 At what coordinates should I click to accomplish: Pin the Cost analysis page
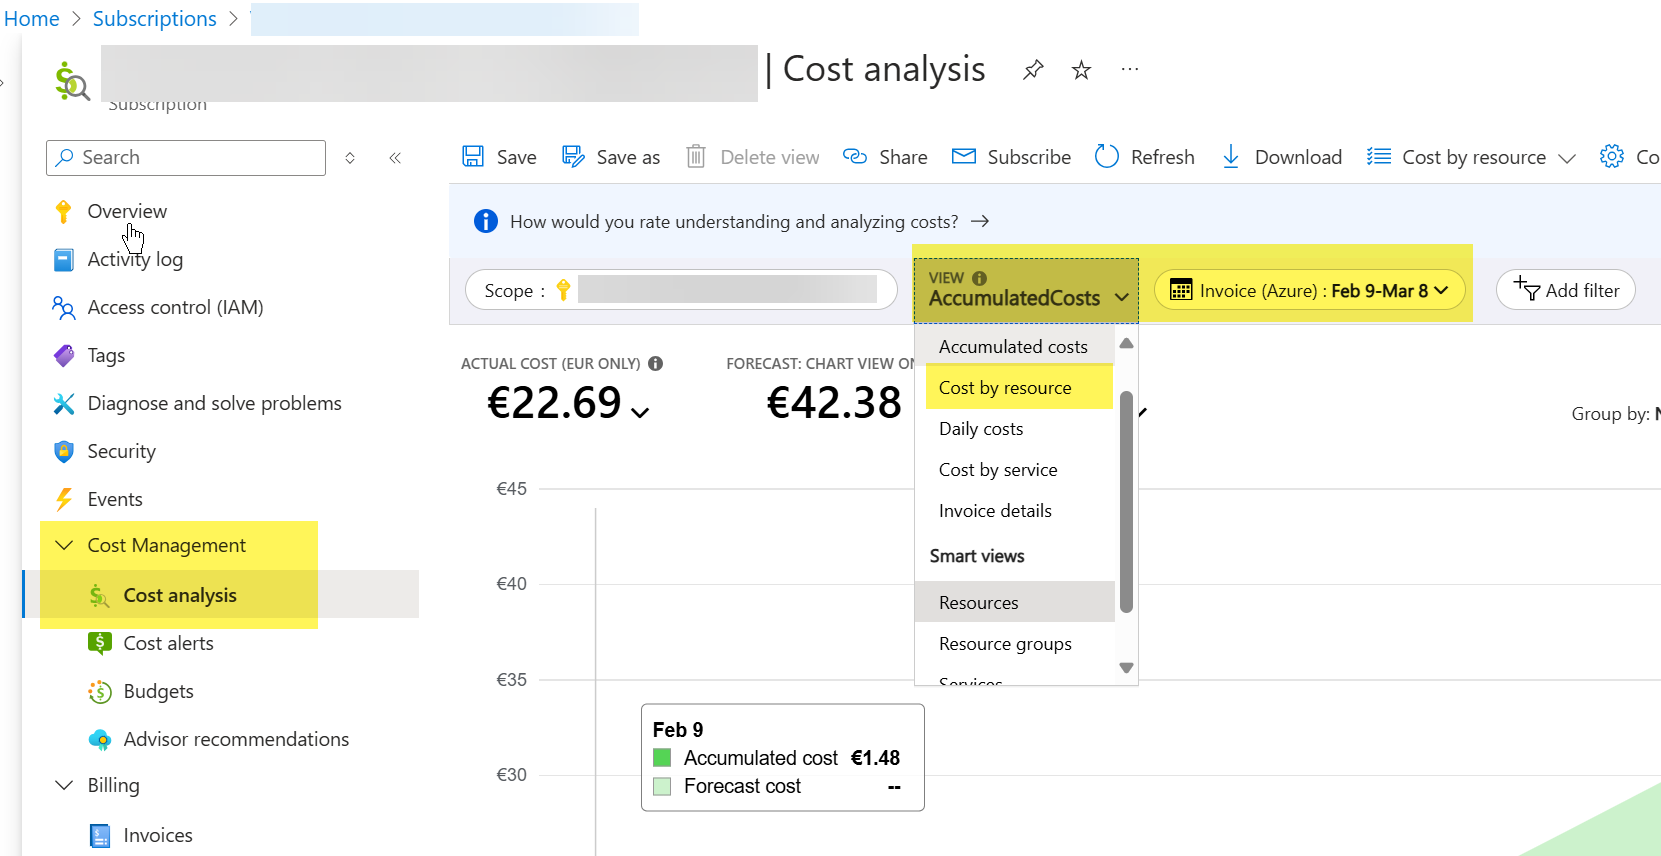point(1033,70)
